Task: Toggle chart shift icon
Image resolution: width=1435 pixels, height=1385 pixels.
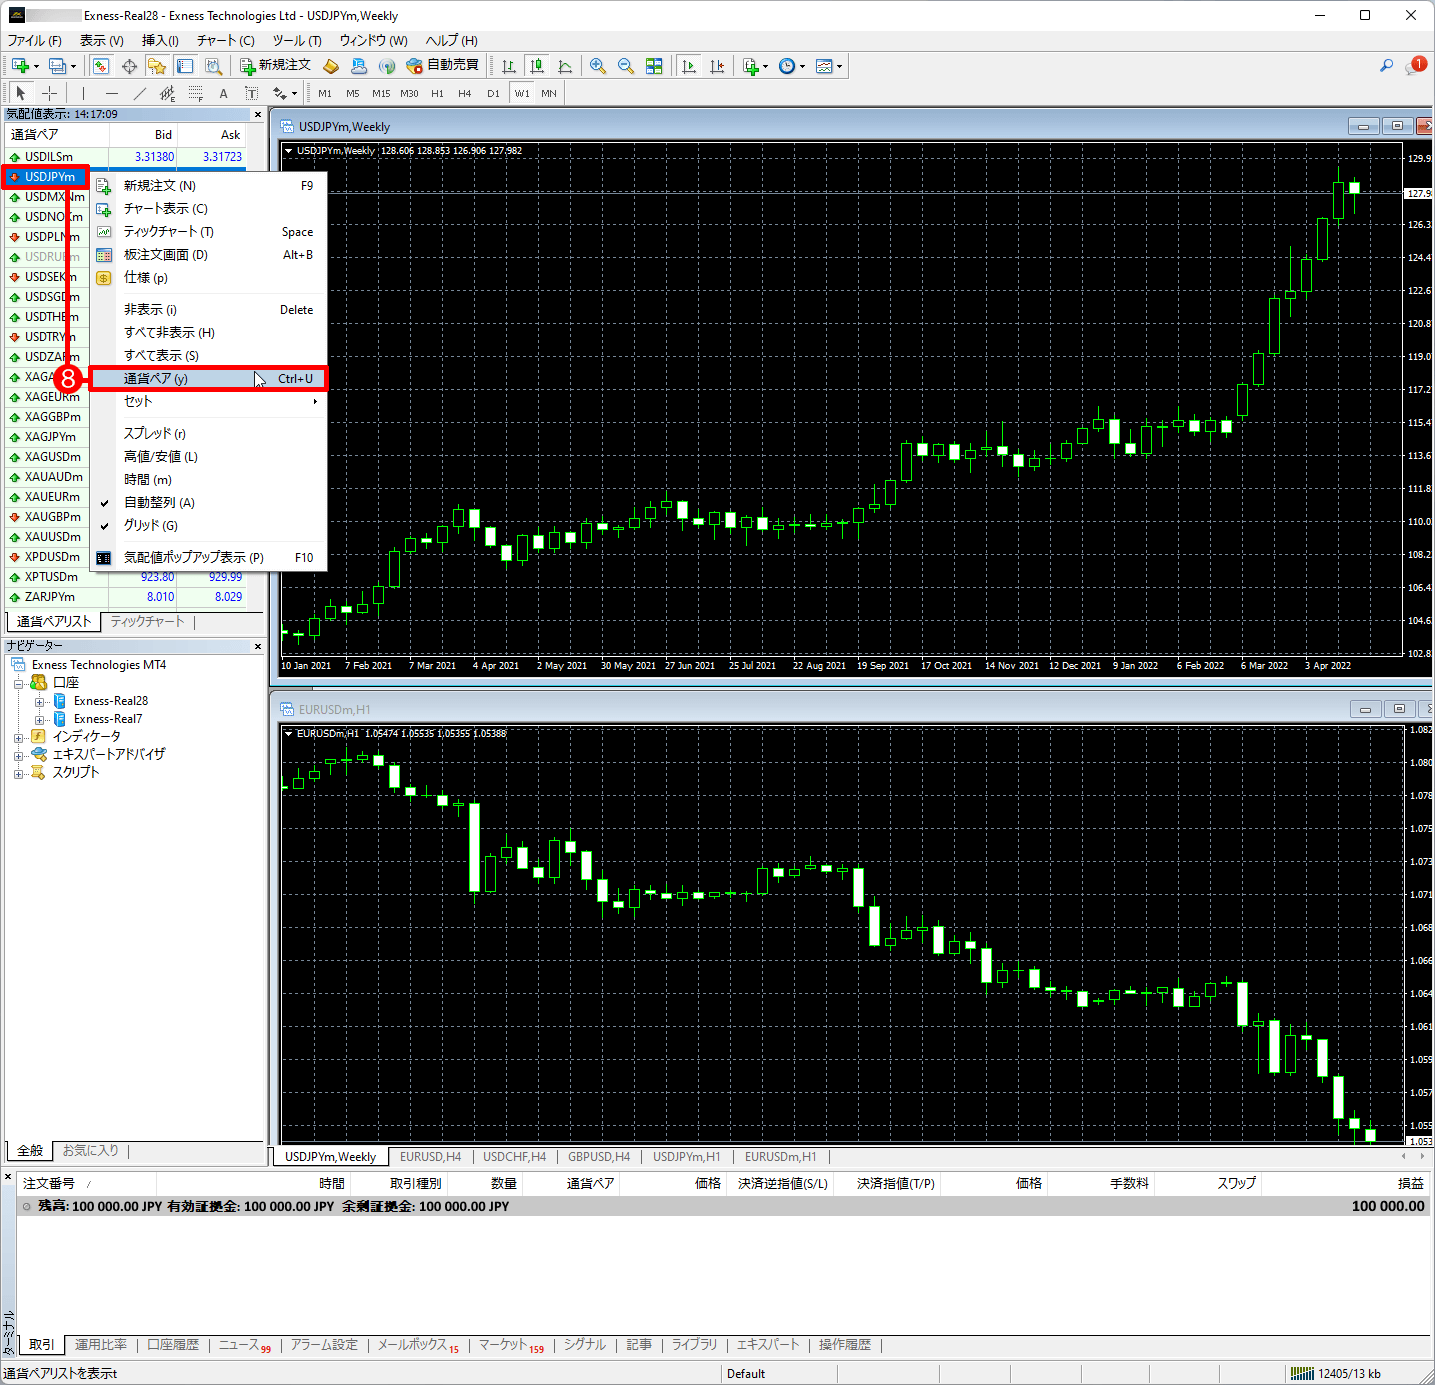Action: coord(717,66)
